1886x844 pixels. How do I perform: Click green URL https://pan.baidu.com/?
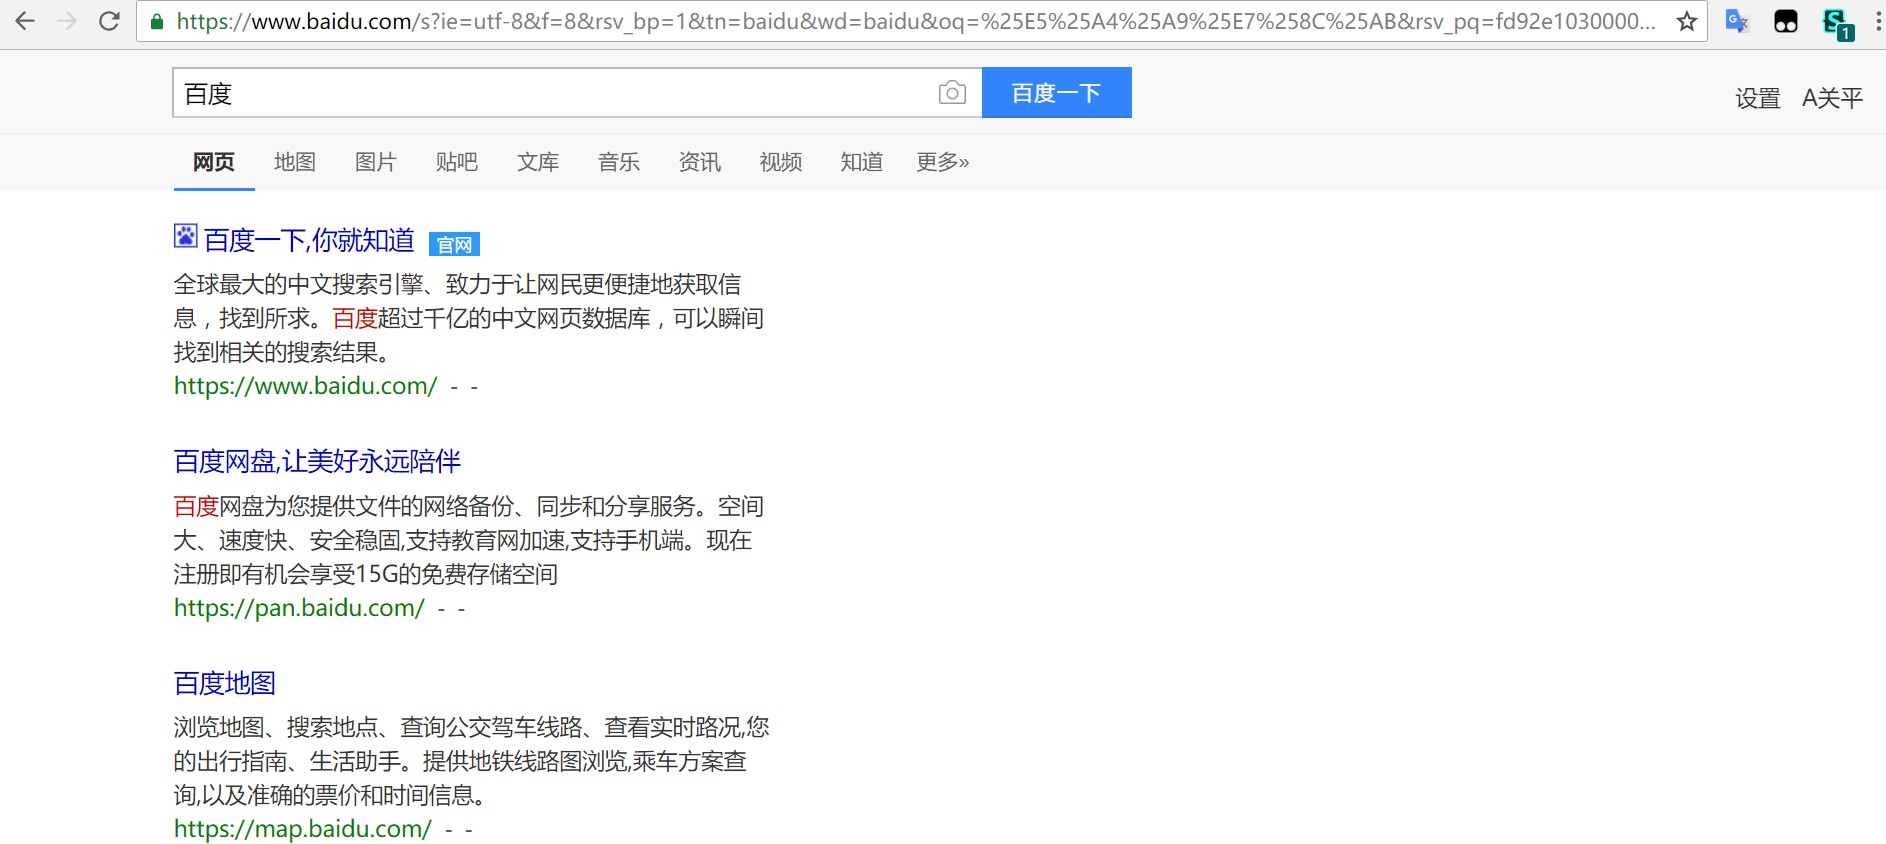click(x=299, y=608)
